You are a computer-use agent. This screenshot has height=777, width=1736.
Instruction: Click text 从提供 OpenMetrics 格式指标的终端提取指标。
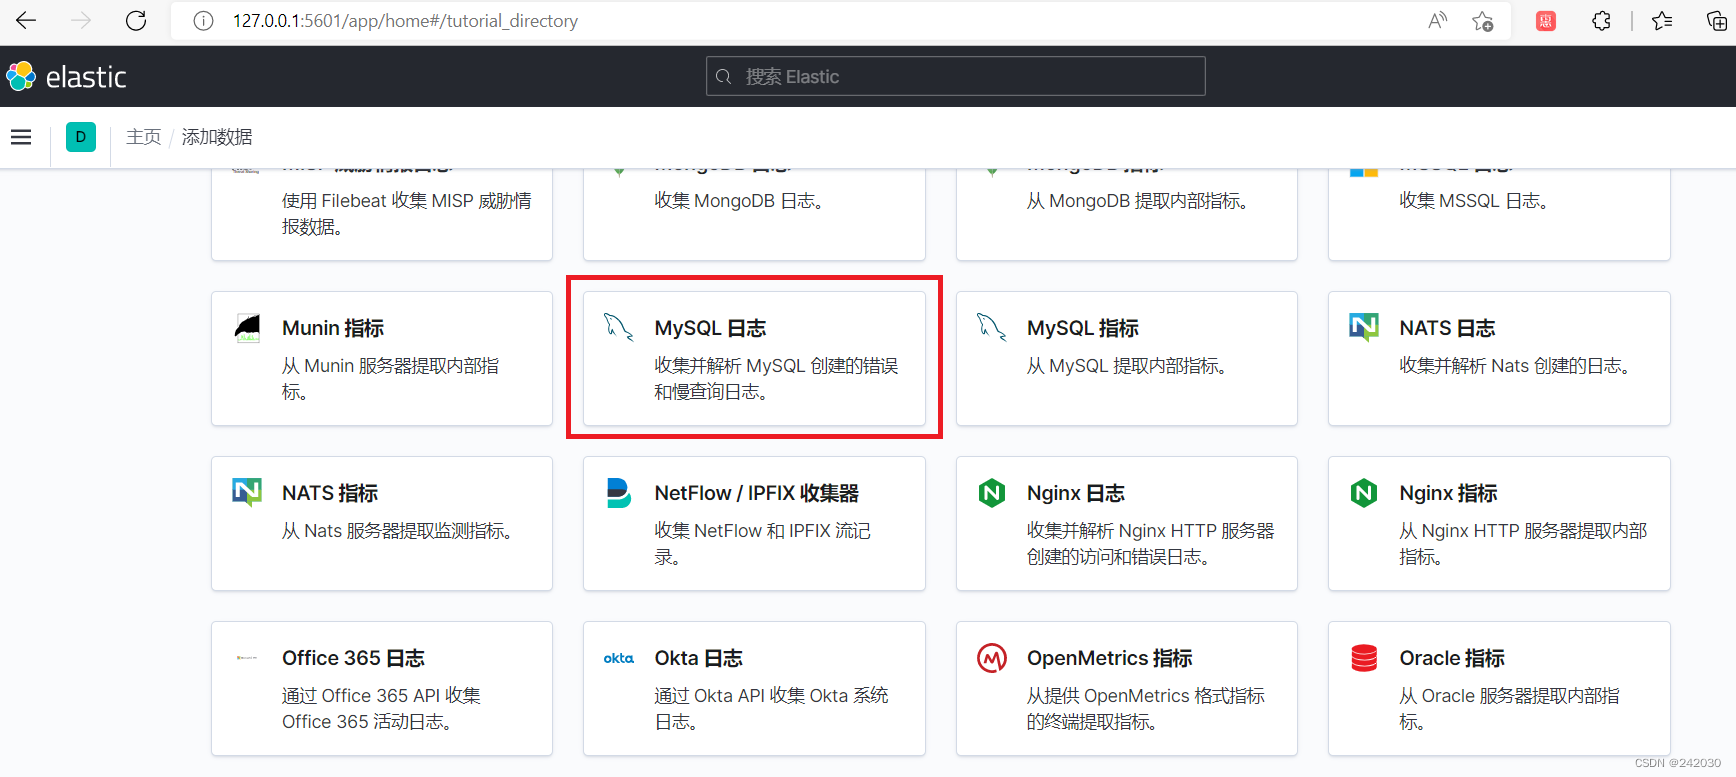(1146, 709)
